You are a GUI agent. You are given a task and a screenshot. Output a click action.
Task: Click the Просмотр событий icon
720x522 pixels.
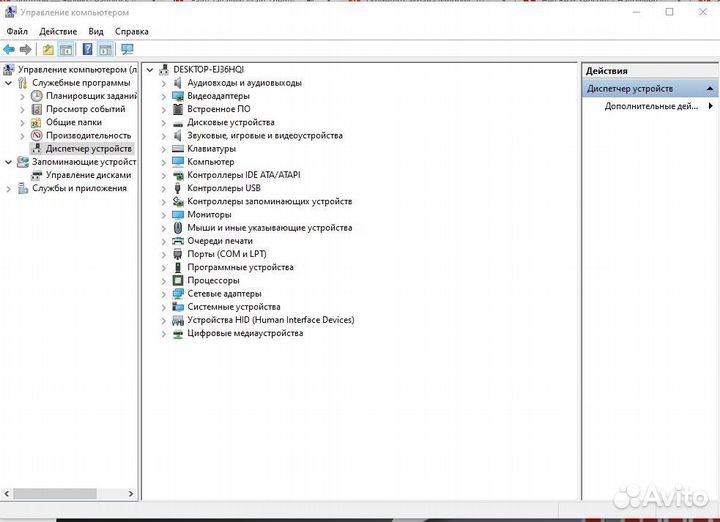click(x=37, y=109)
